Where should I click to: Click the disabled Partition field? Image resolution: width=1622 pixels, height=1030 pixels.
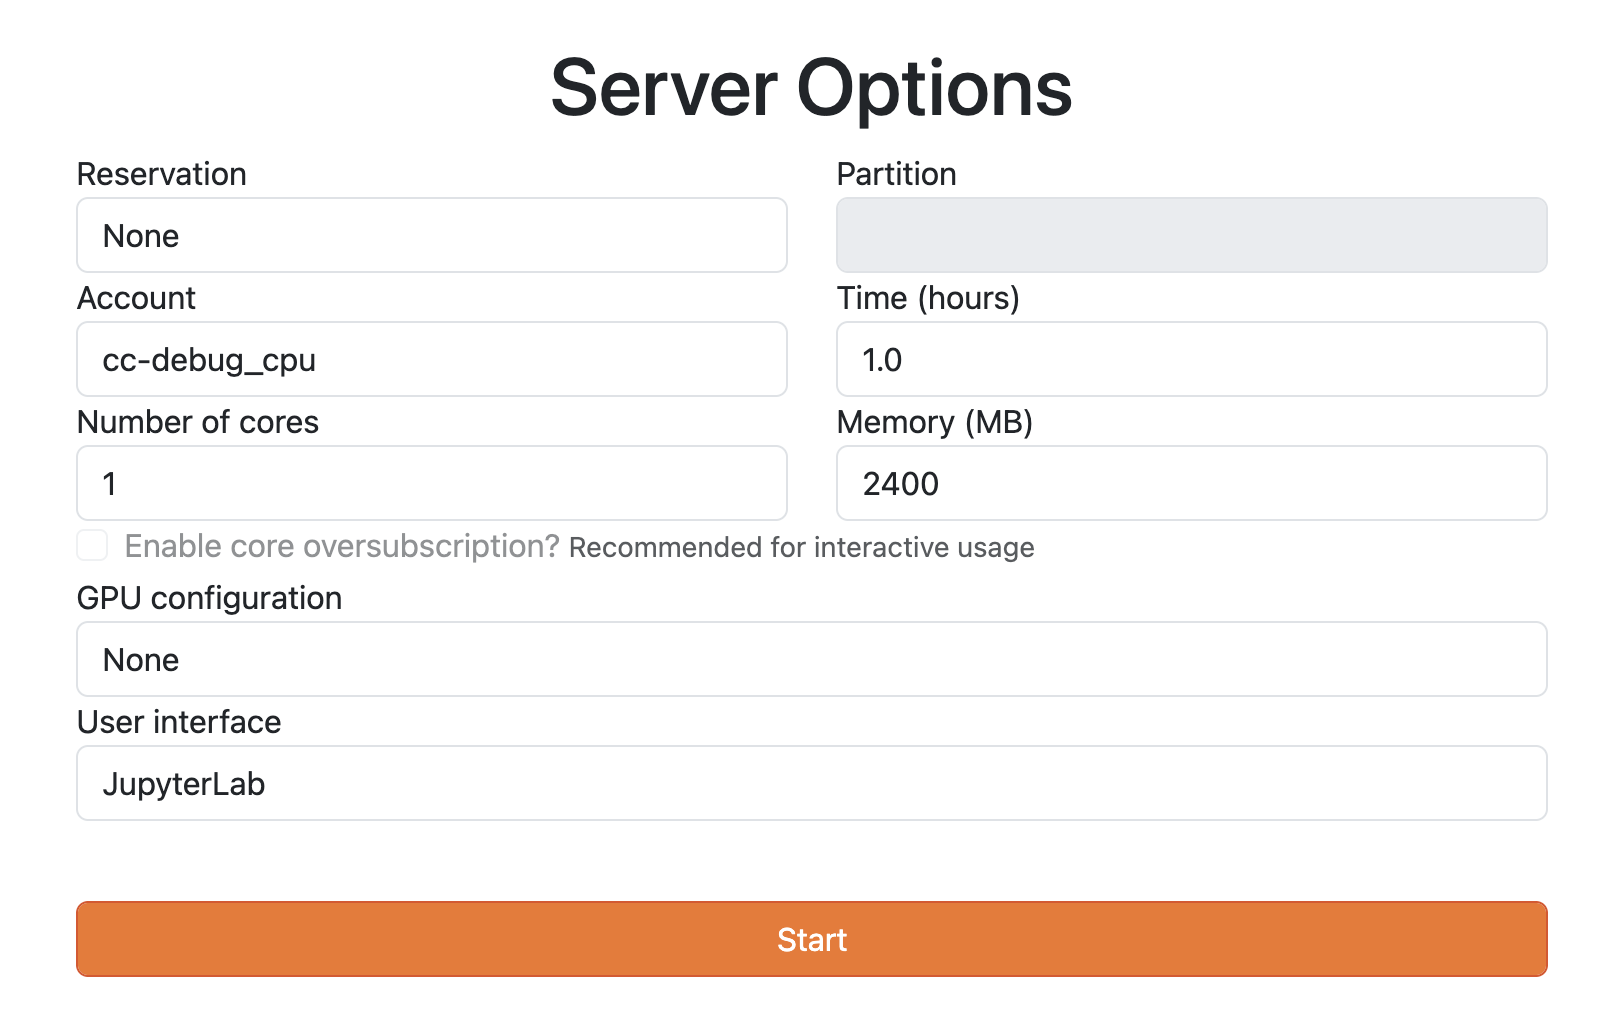click(x=1192, y=235)
